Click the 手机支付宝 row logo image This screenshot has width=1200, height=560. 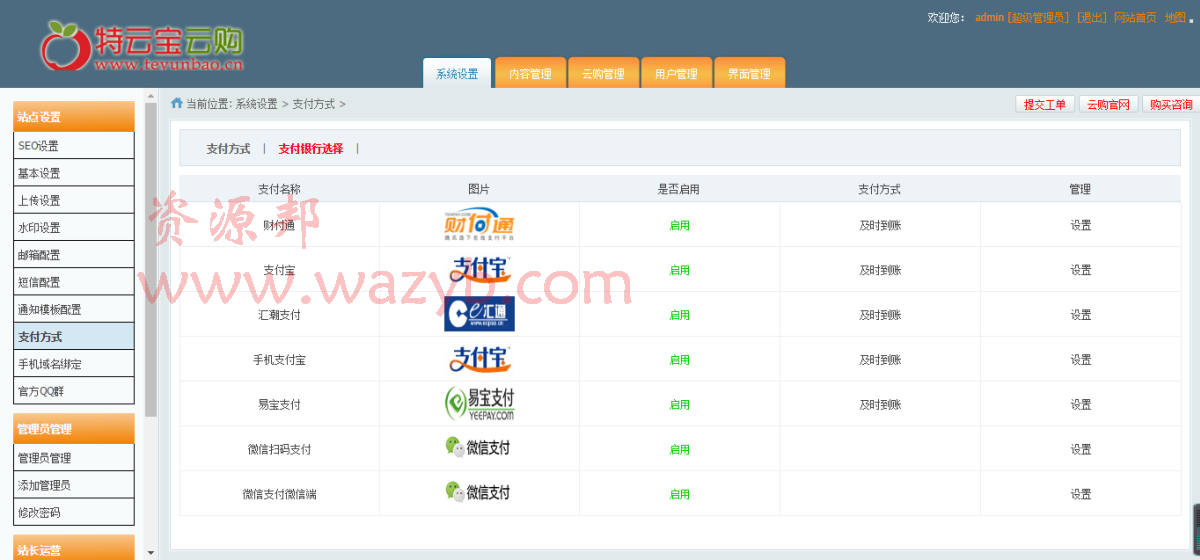[479, 359]
